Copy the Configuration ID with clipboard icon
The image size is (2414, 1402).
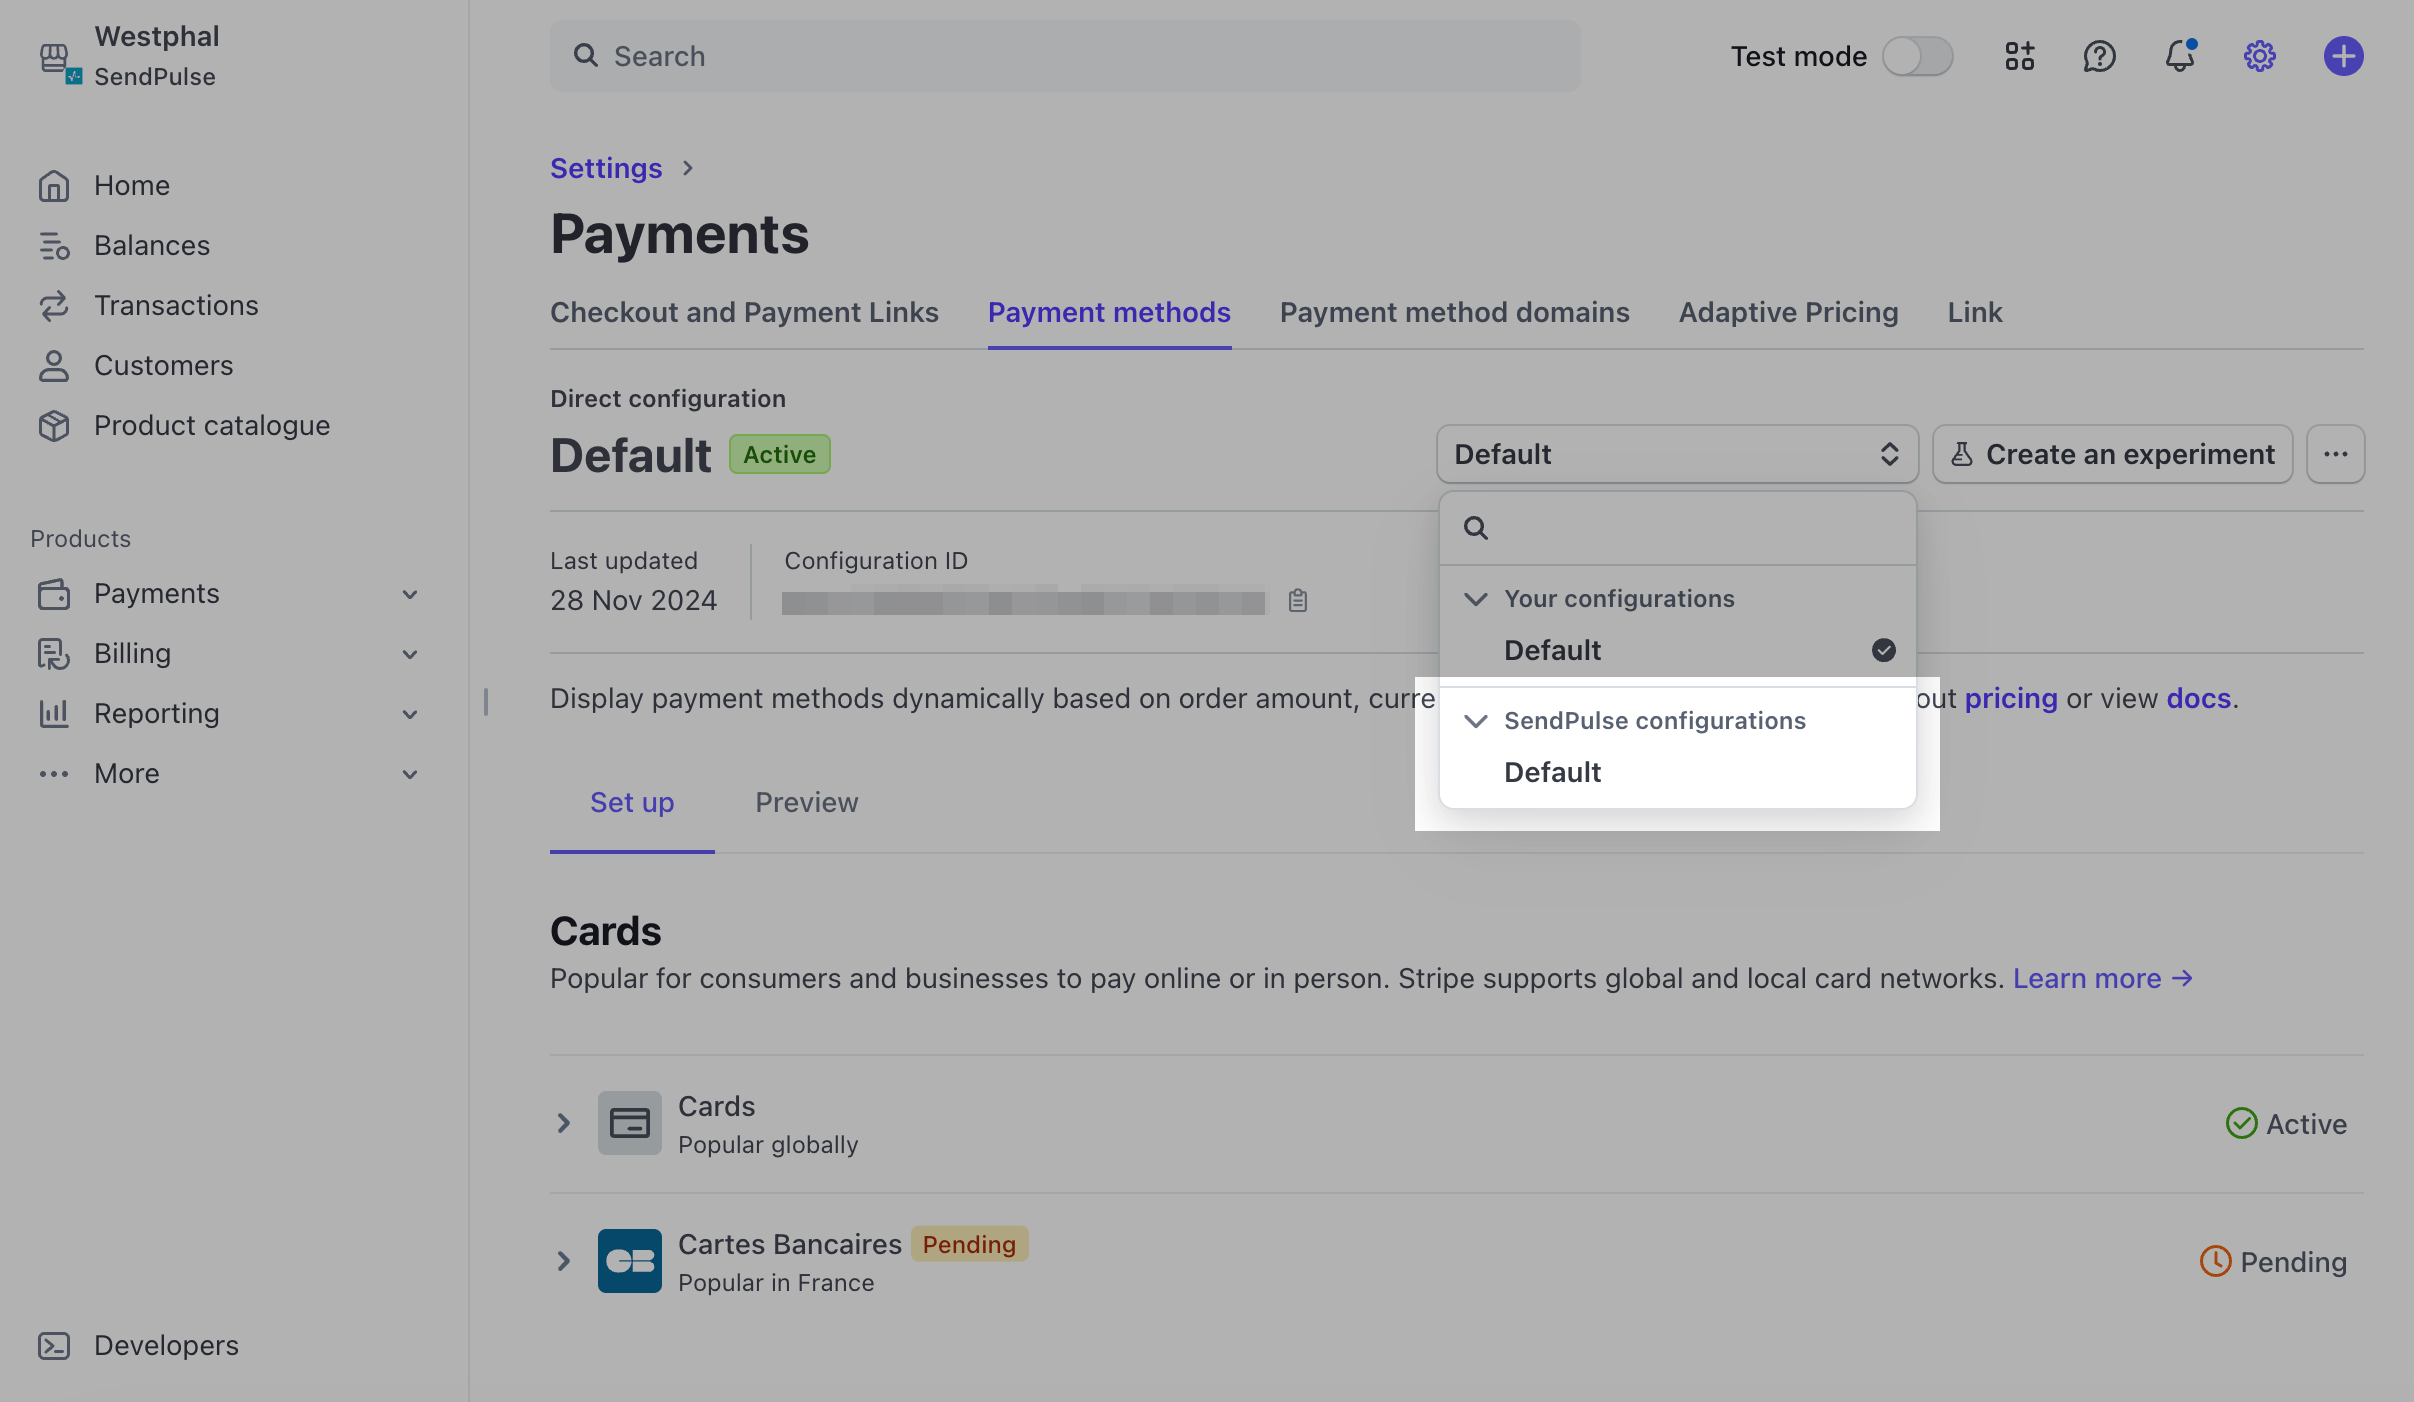[1298, 600]
